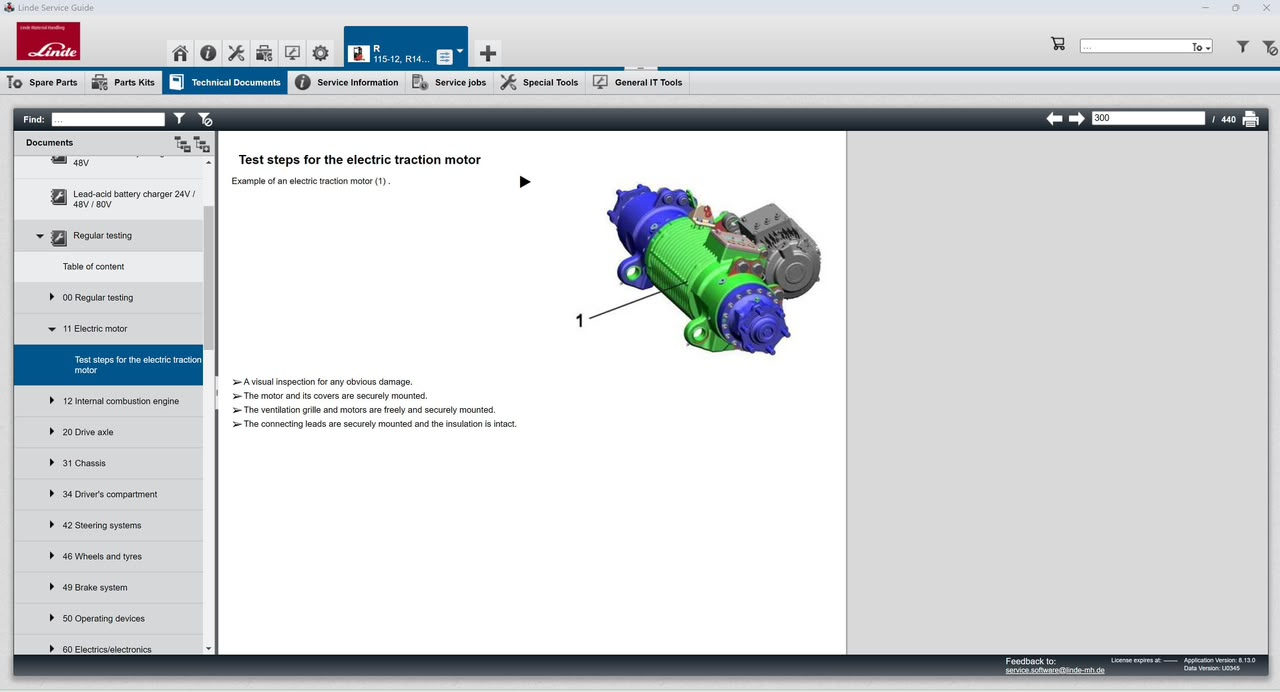
Task: Go to next page with right arrow
Action: [x=1077, y=119]
